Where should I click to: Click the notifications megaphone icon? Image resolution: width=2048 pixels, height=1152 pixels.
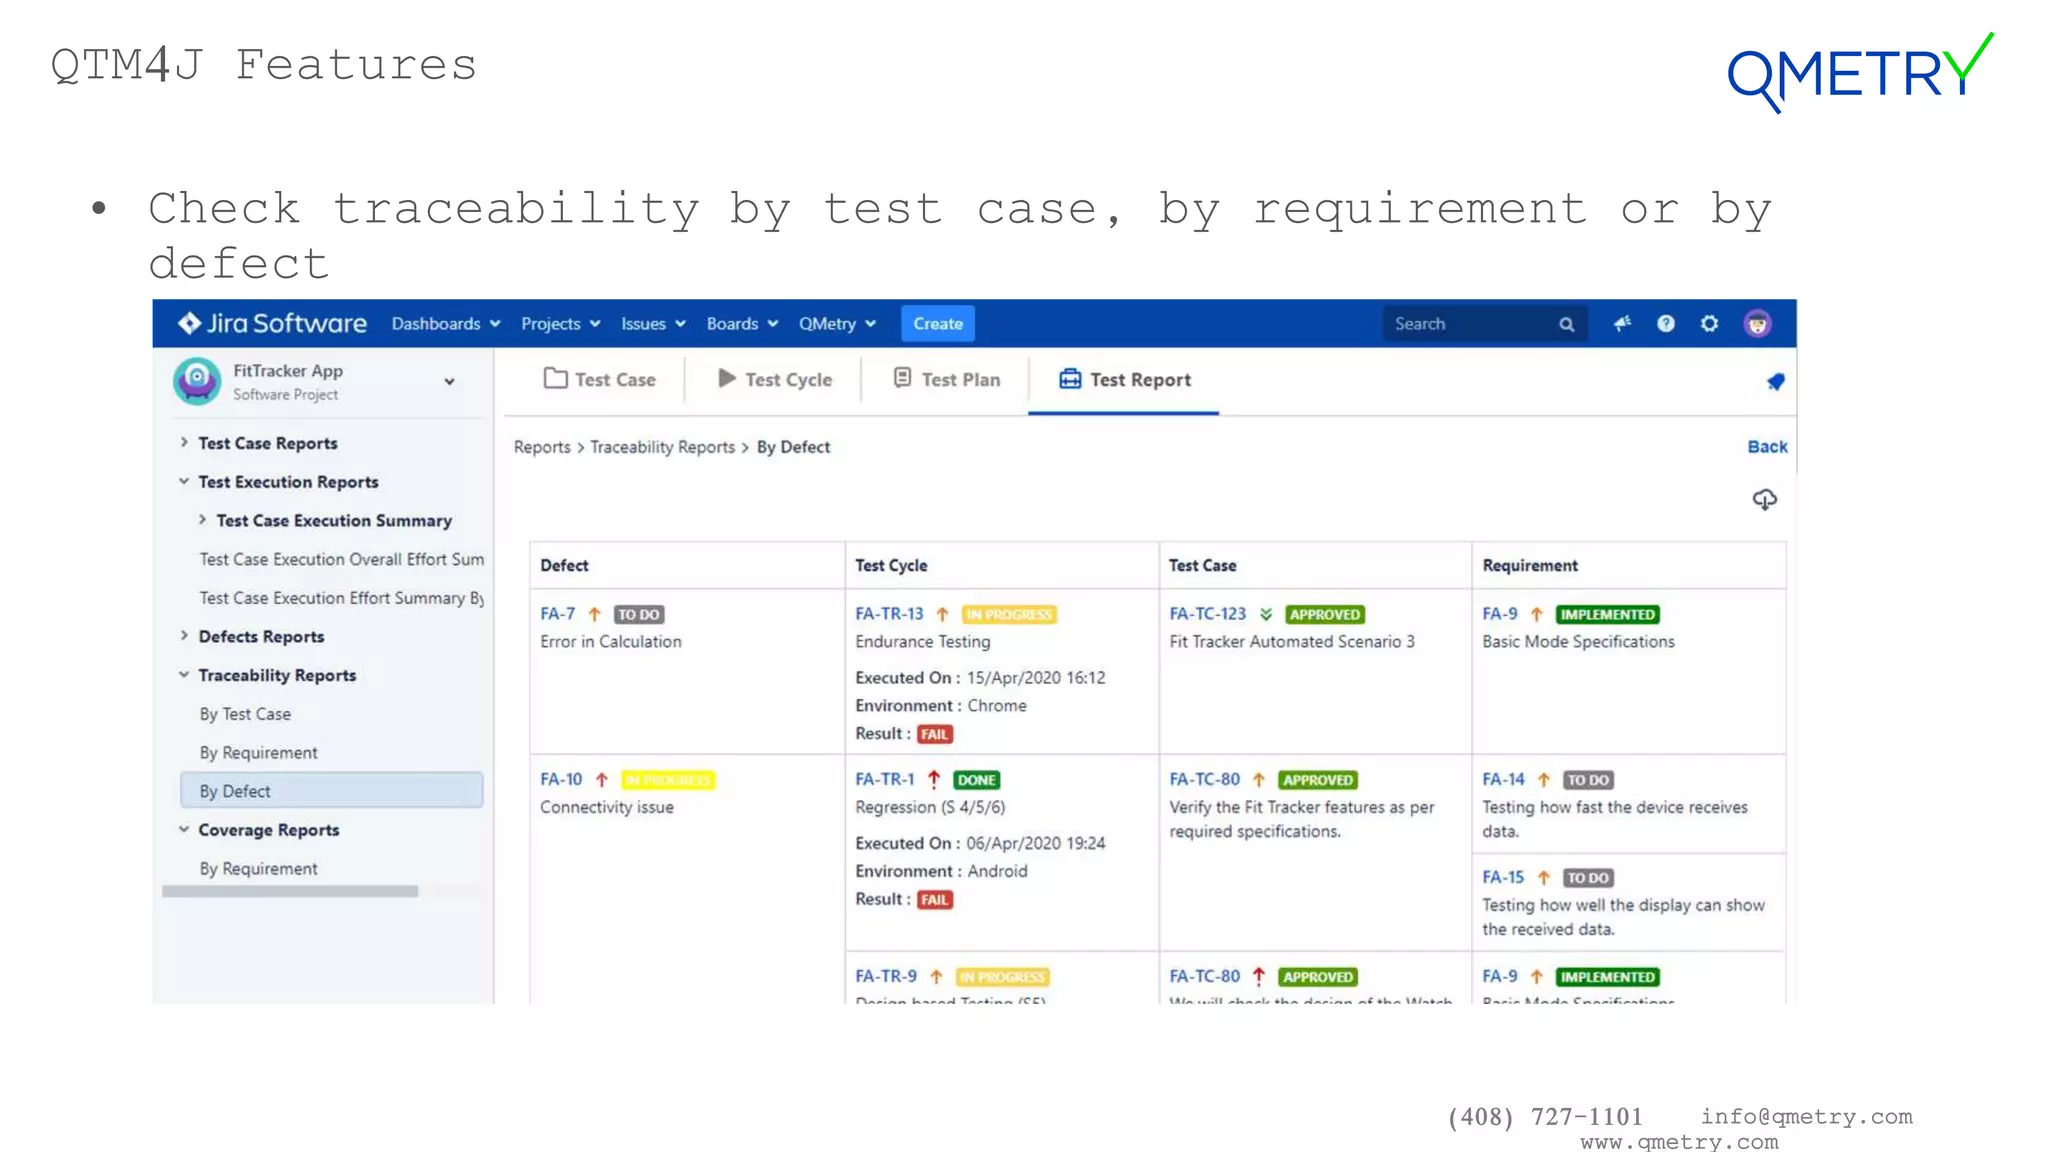[1622, 324]
